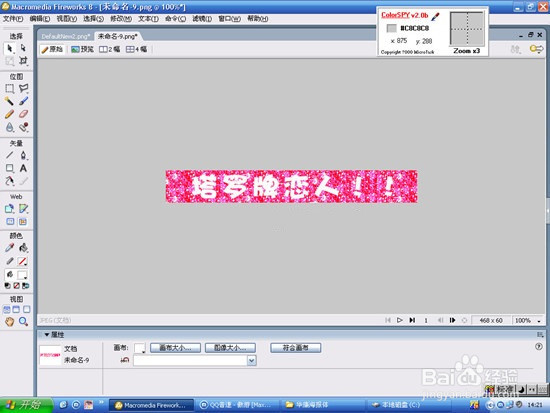
Task: Switch to DefaultNew2.png document tab
Action: pyautogui.click(x=65, y=36)
